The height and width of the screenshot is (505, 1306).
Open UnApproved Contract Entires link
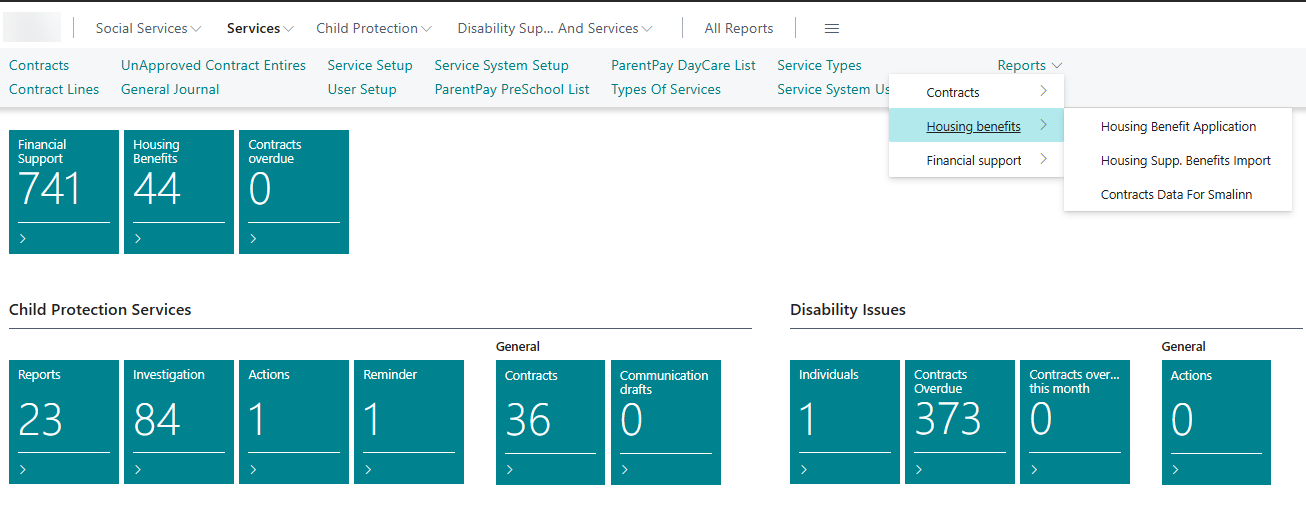pos(213,65)
